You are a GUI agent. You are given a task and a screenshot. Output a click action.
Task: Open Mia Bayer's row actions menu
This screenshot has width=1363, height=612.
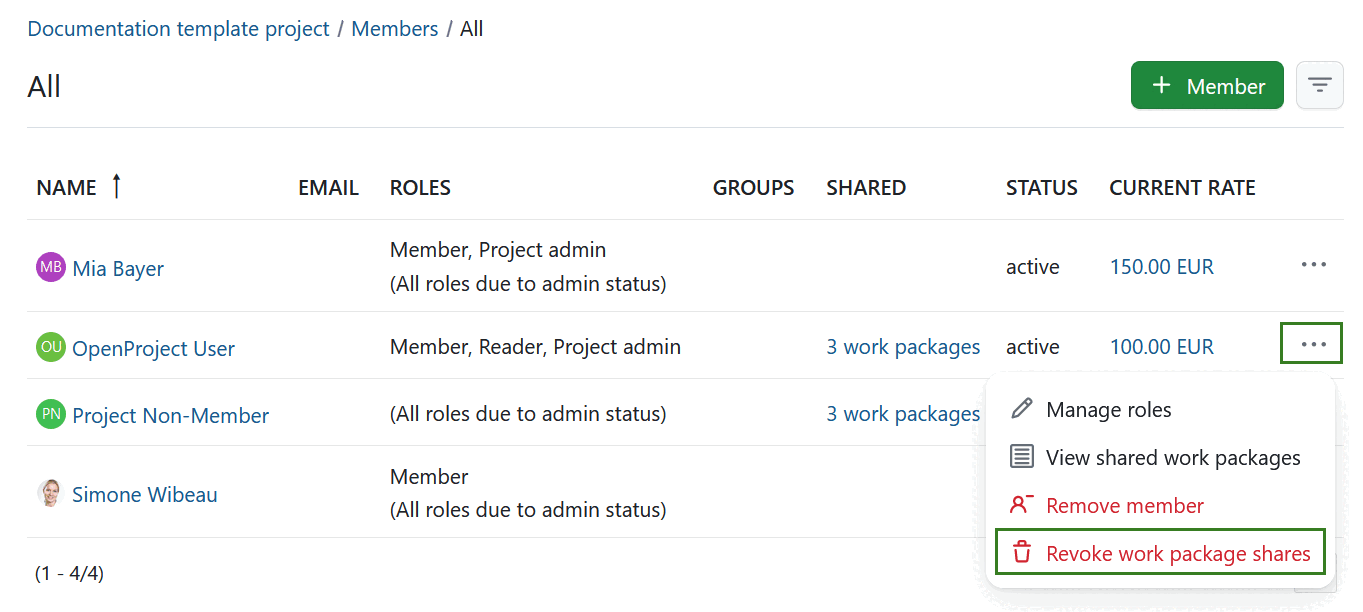pos(1313,265)
